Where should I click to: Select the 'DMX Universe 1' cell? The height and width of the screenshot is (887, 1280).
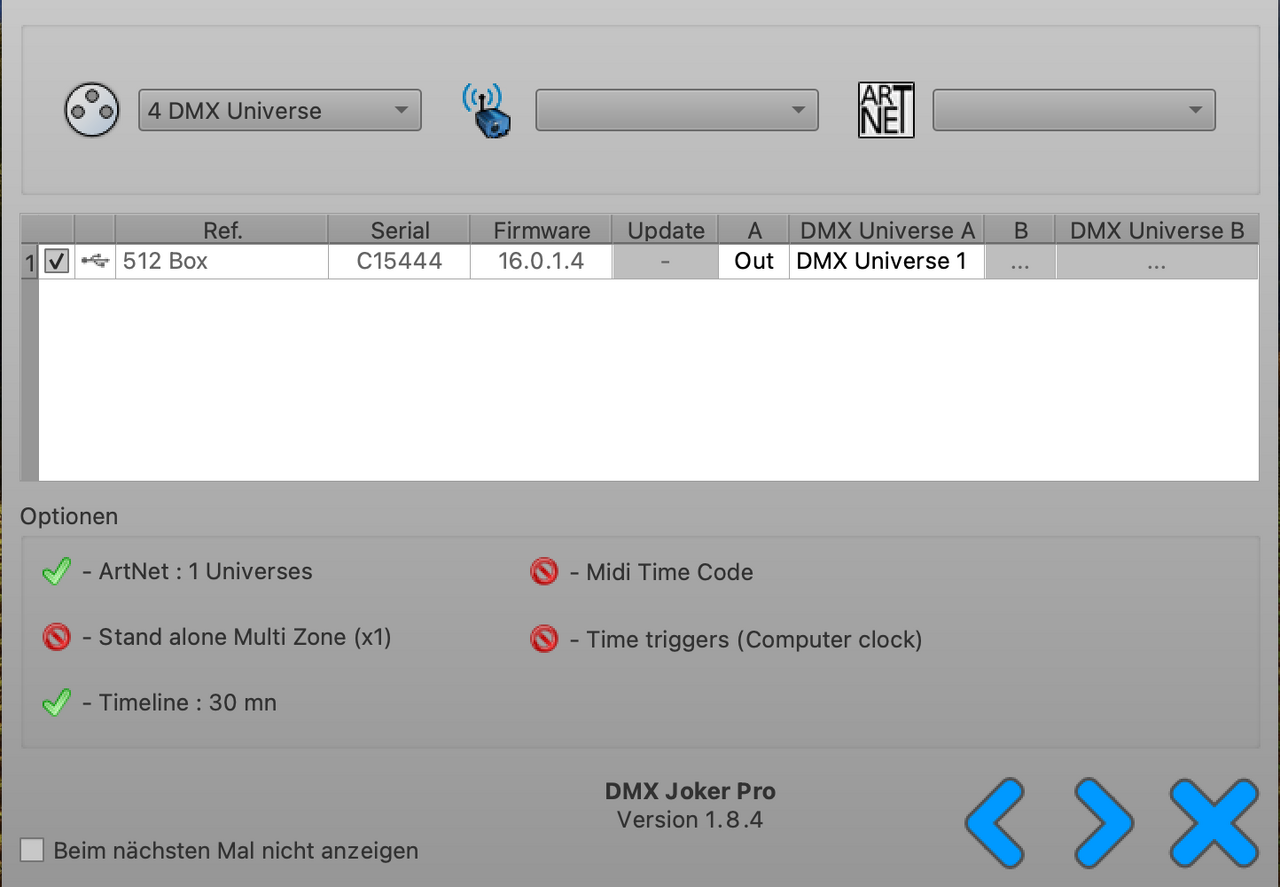click(x=887, y=261)
